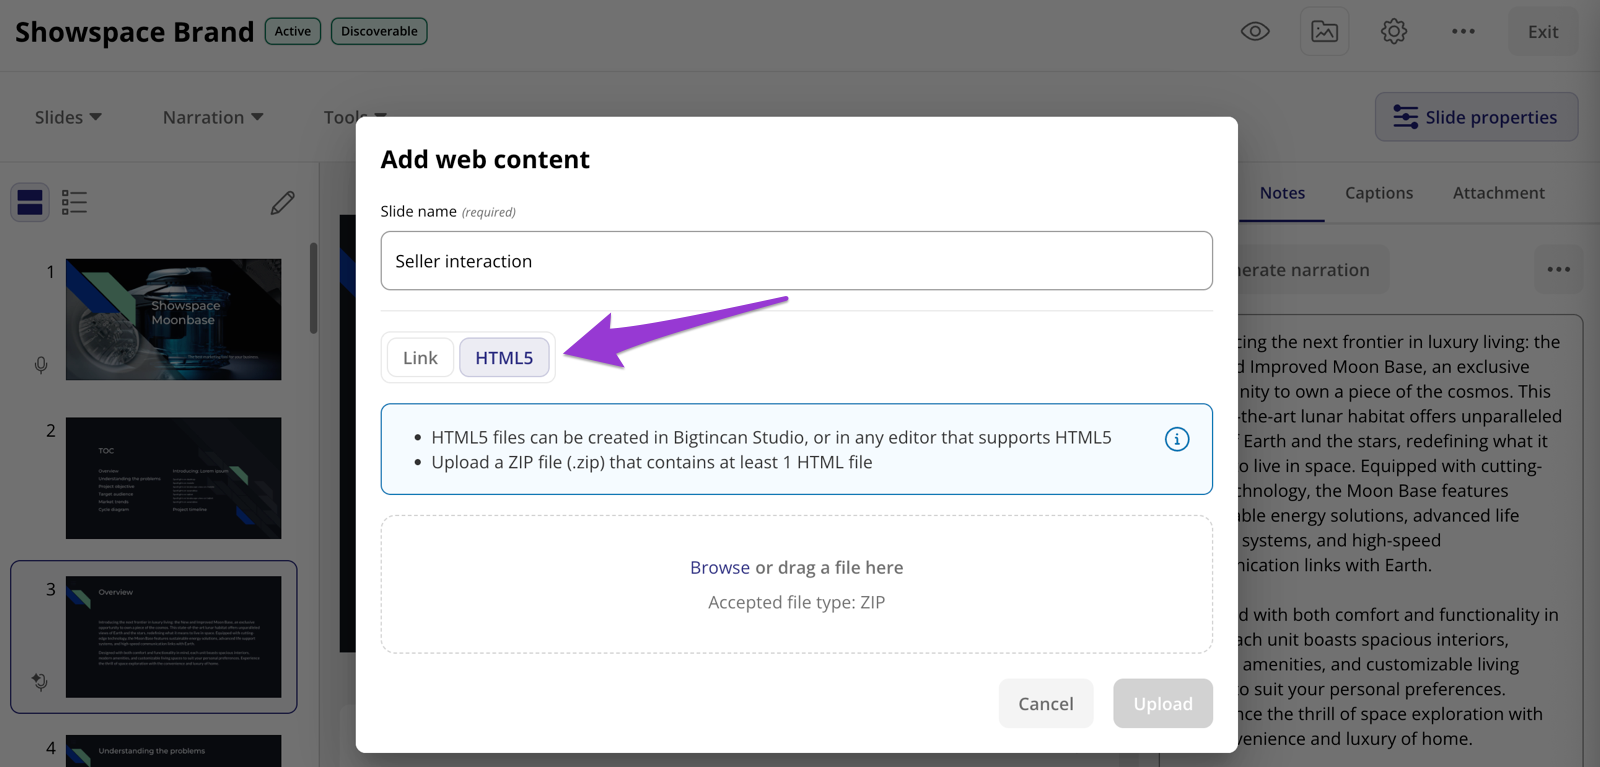
Task: Click the Add web content heading
Action: pos(485,159)
